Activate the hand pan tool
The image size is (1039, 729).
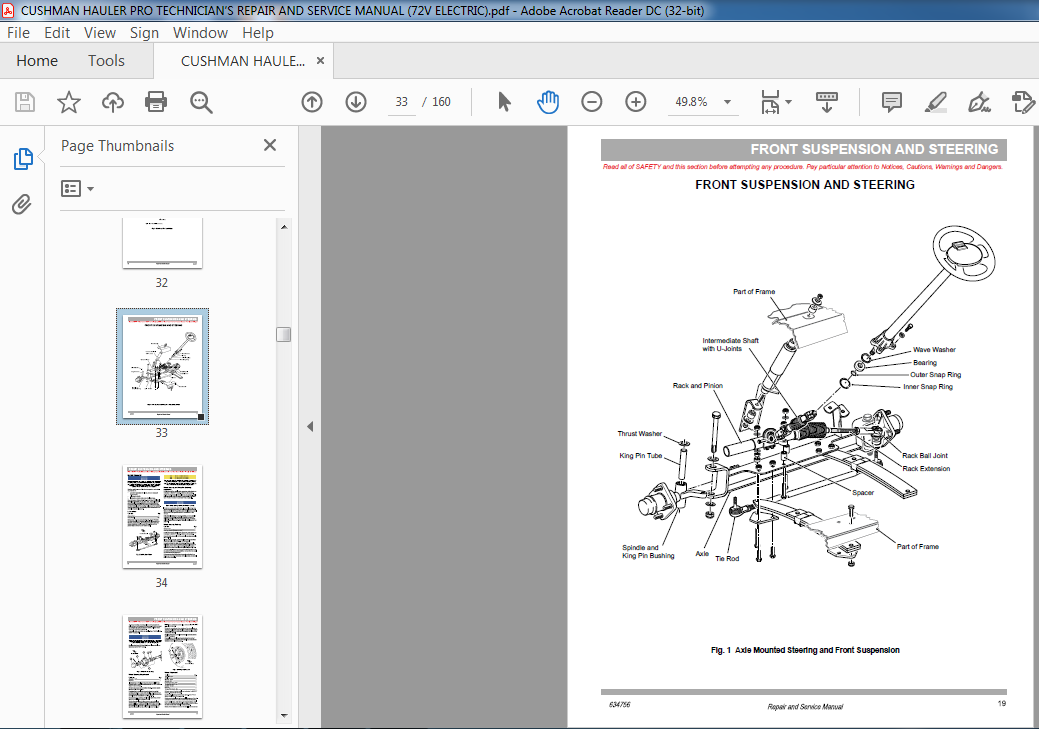pos(548,102)
